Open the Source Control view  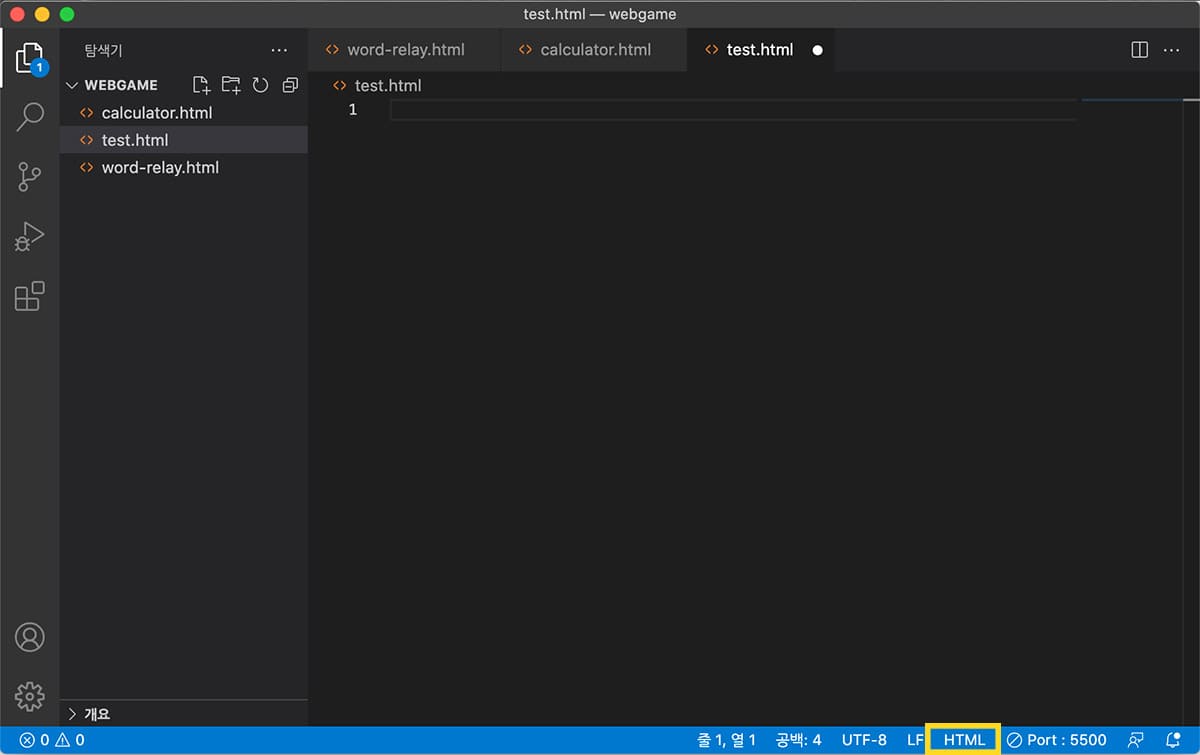30,177
